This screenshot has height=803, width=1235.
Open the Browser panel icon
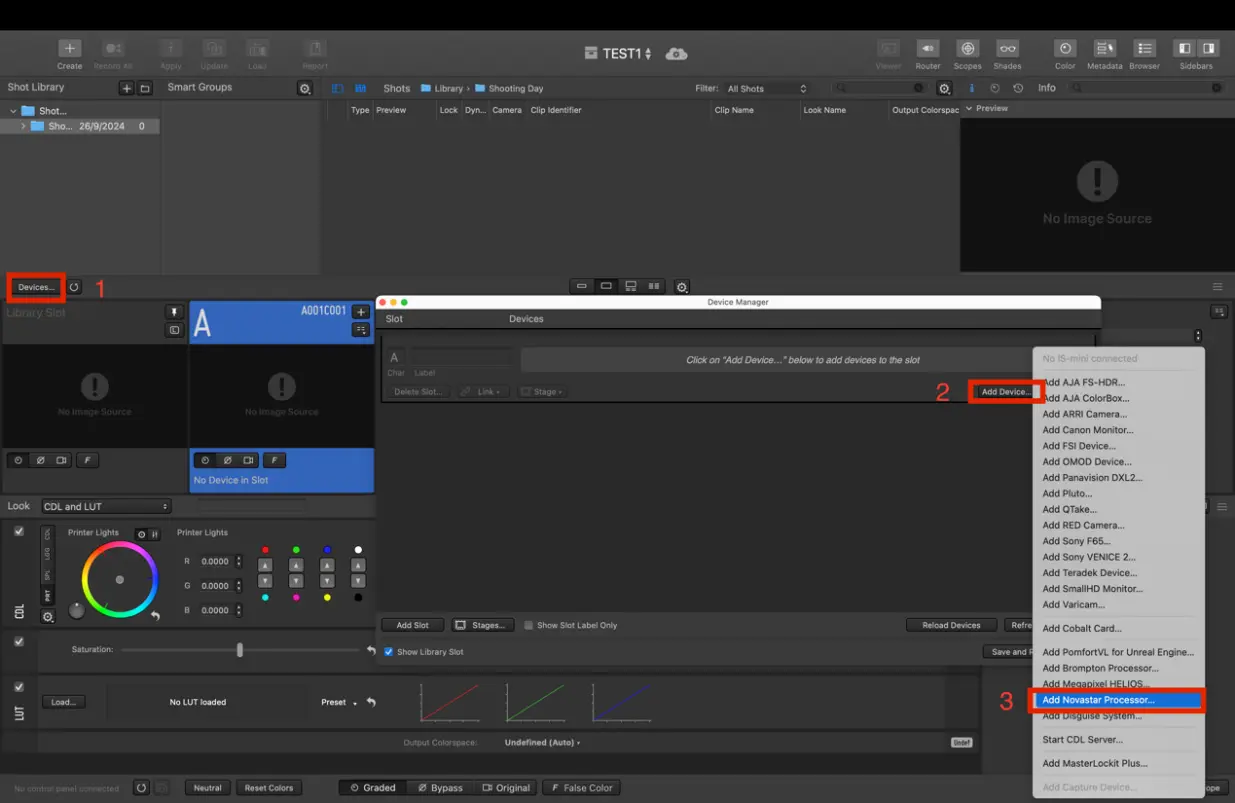pyautogui.click(x=1144, y=49)
